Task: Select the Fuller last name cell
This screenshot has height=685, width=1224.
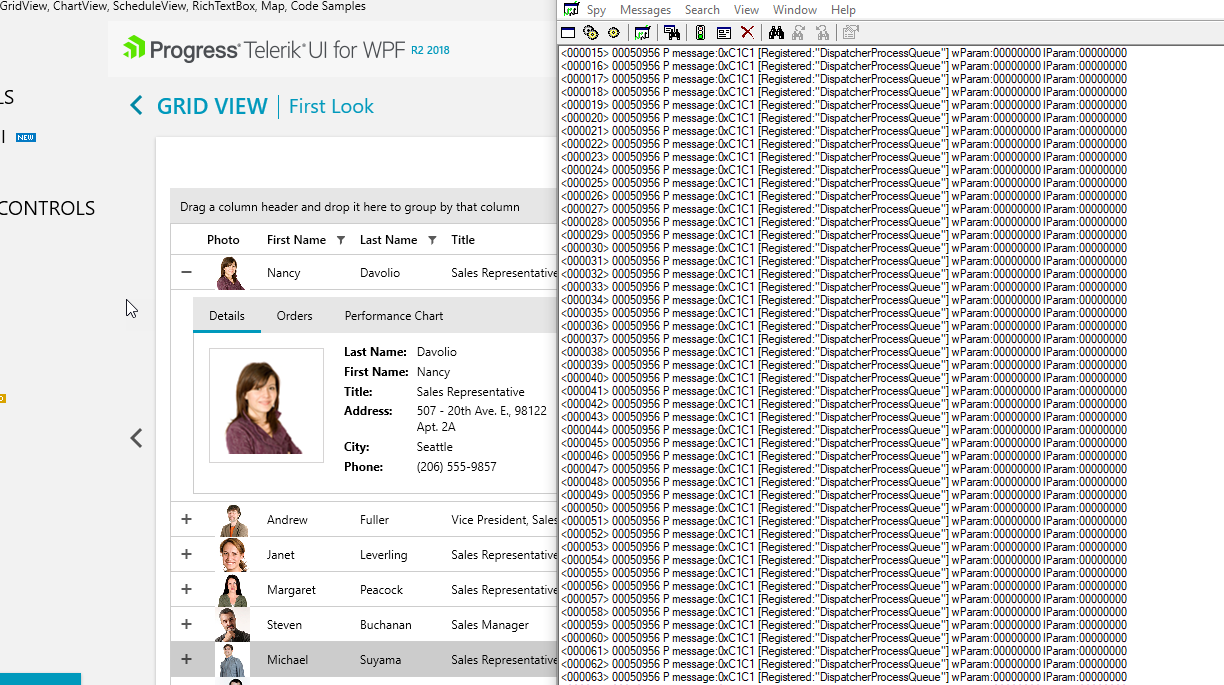Action: click(x=375, y=520)
